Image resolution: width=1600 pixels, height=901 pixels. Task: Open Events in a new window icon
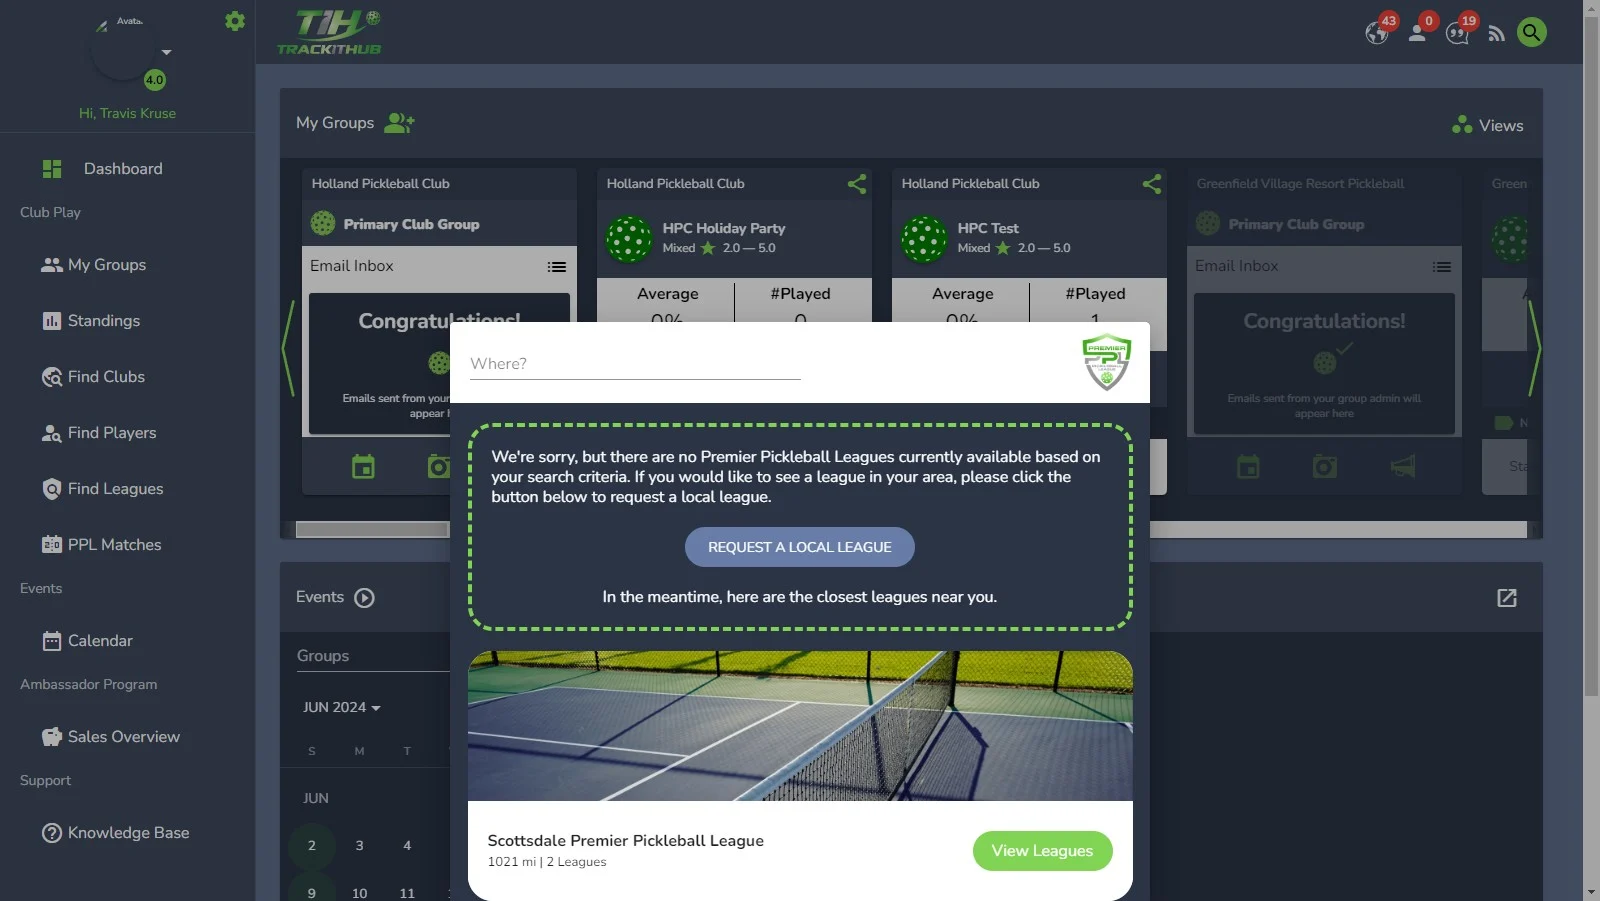coord(1507,598)
